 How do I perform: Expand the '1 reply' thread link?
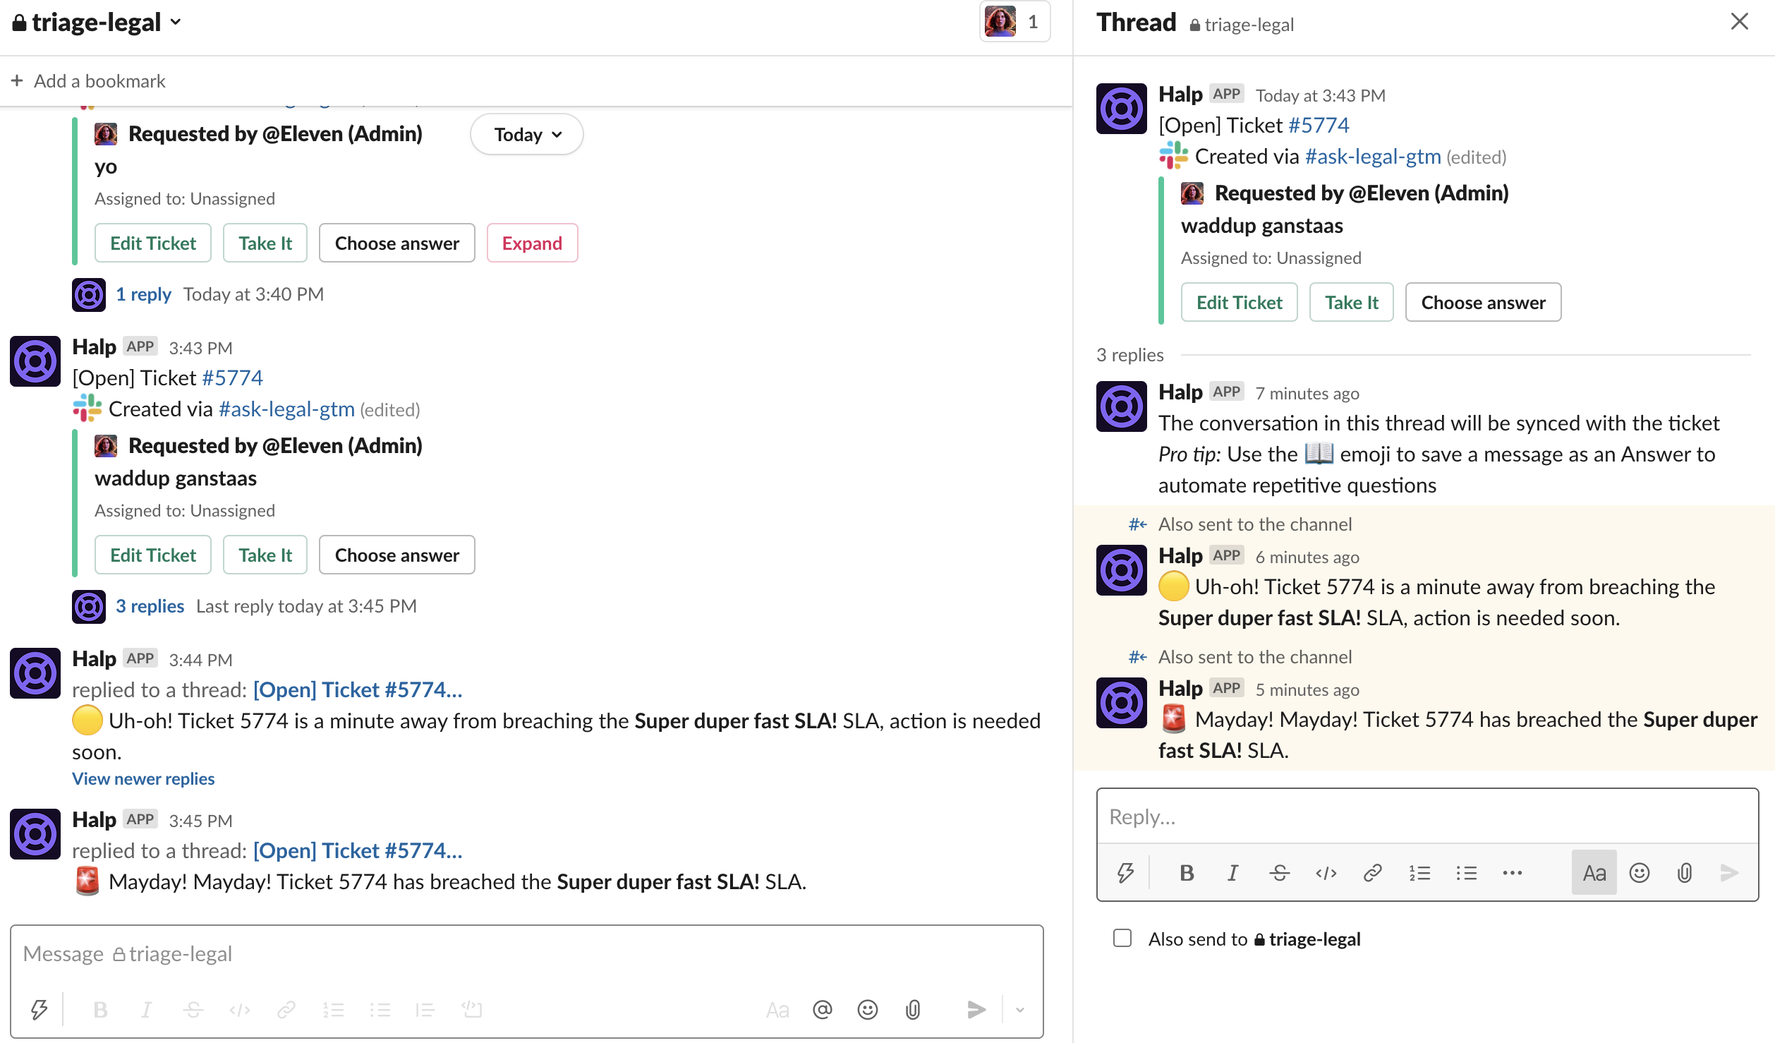pyautogui.click(x=143, y=294)
